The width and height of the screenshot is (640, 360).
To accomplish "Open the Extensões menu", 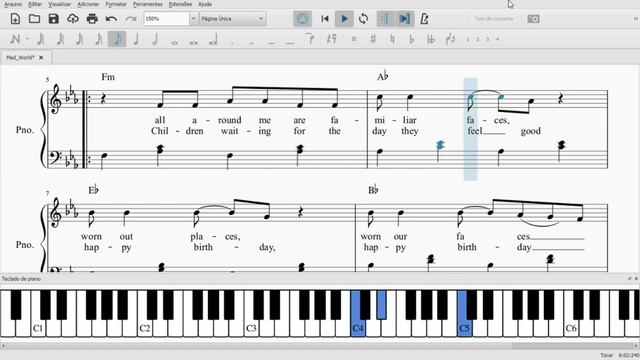I will click(x=180, y=4).
